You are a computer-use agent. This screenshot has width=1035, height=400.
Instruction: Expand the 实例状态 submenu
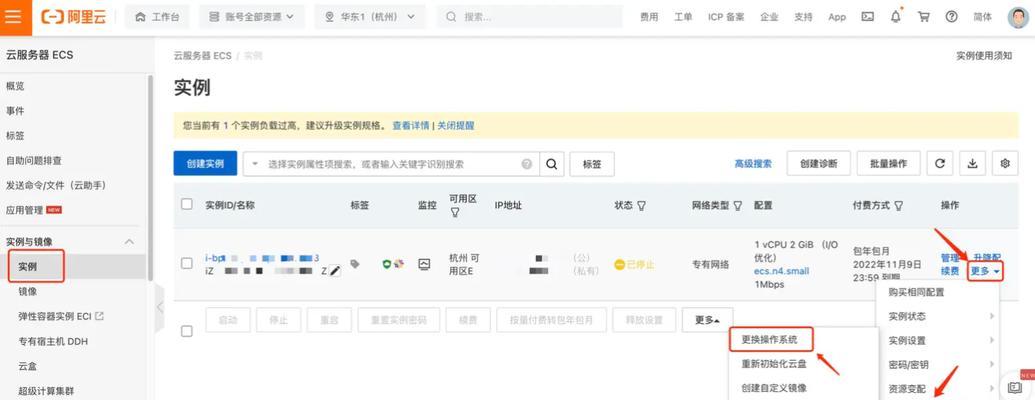(x=940, y=316)
